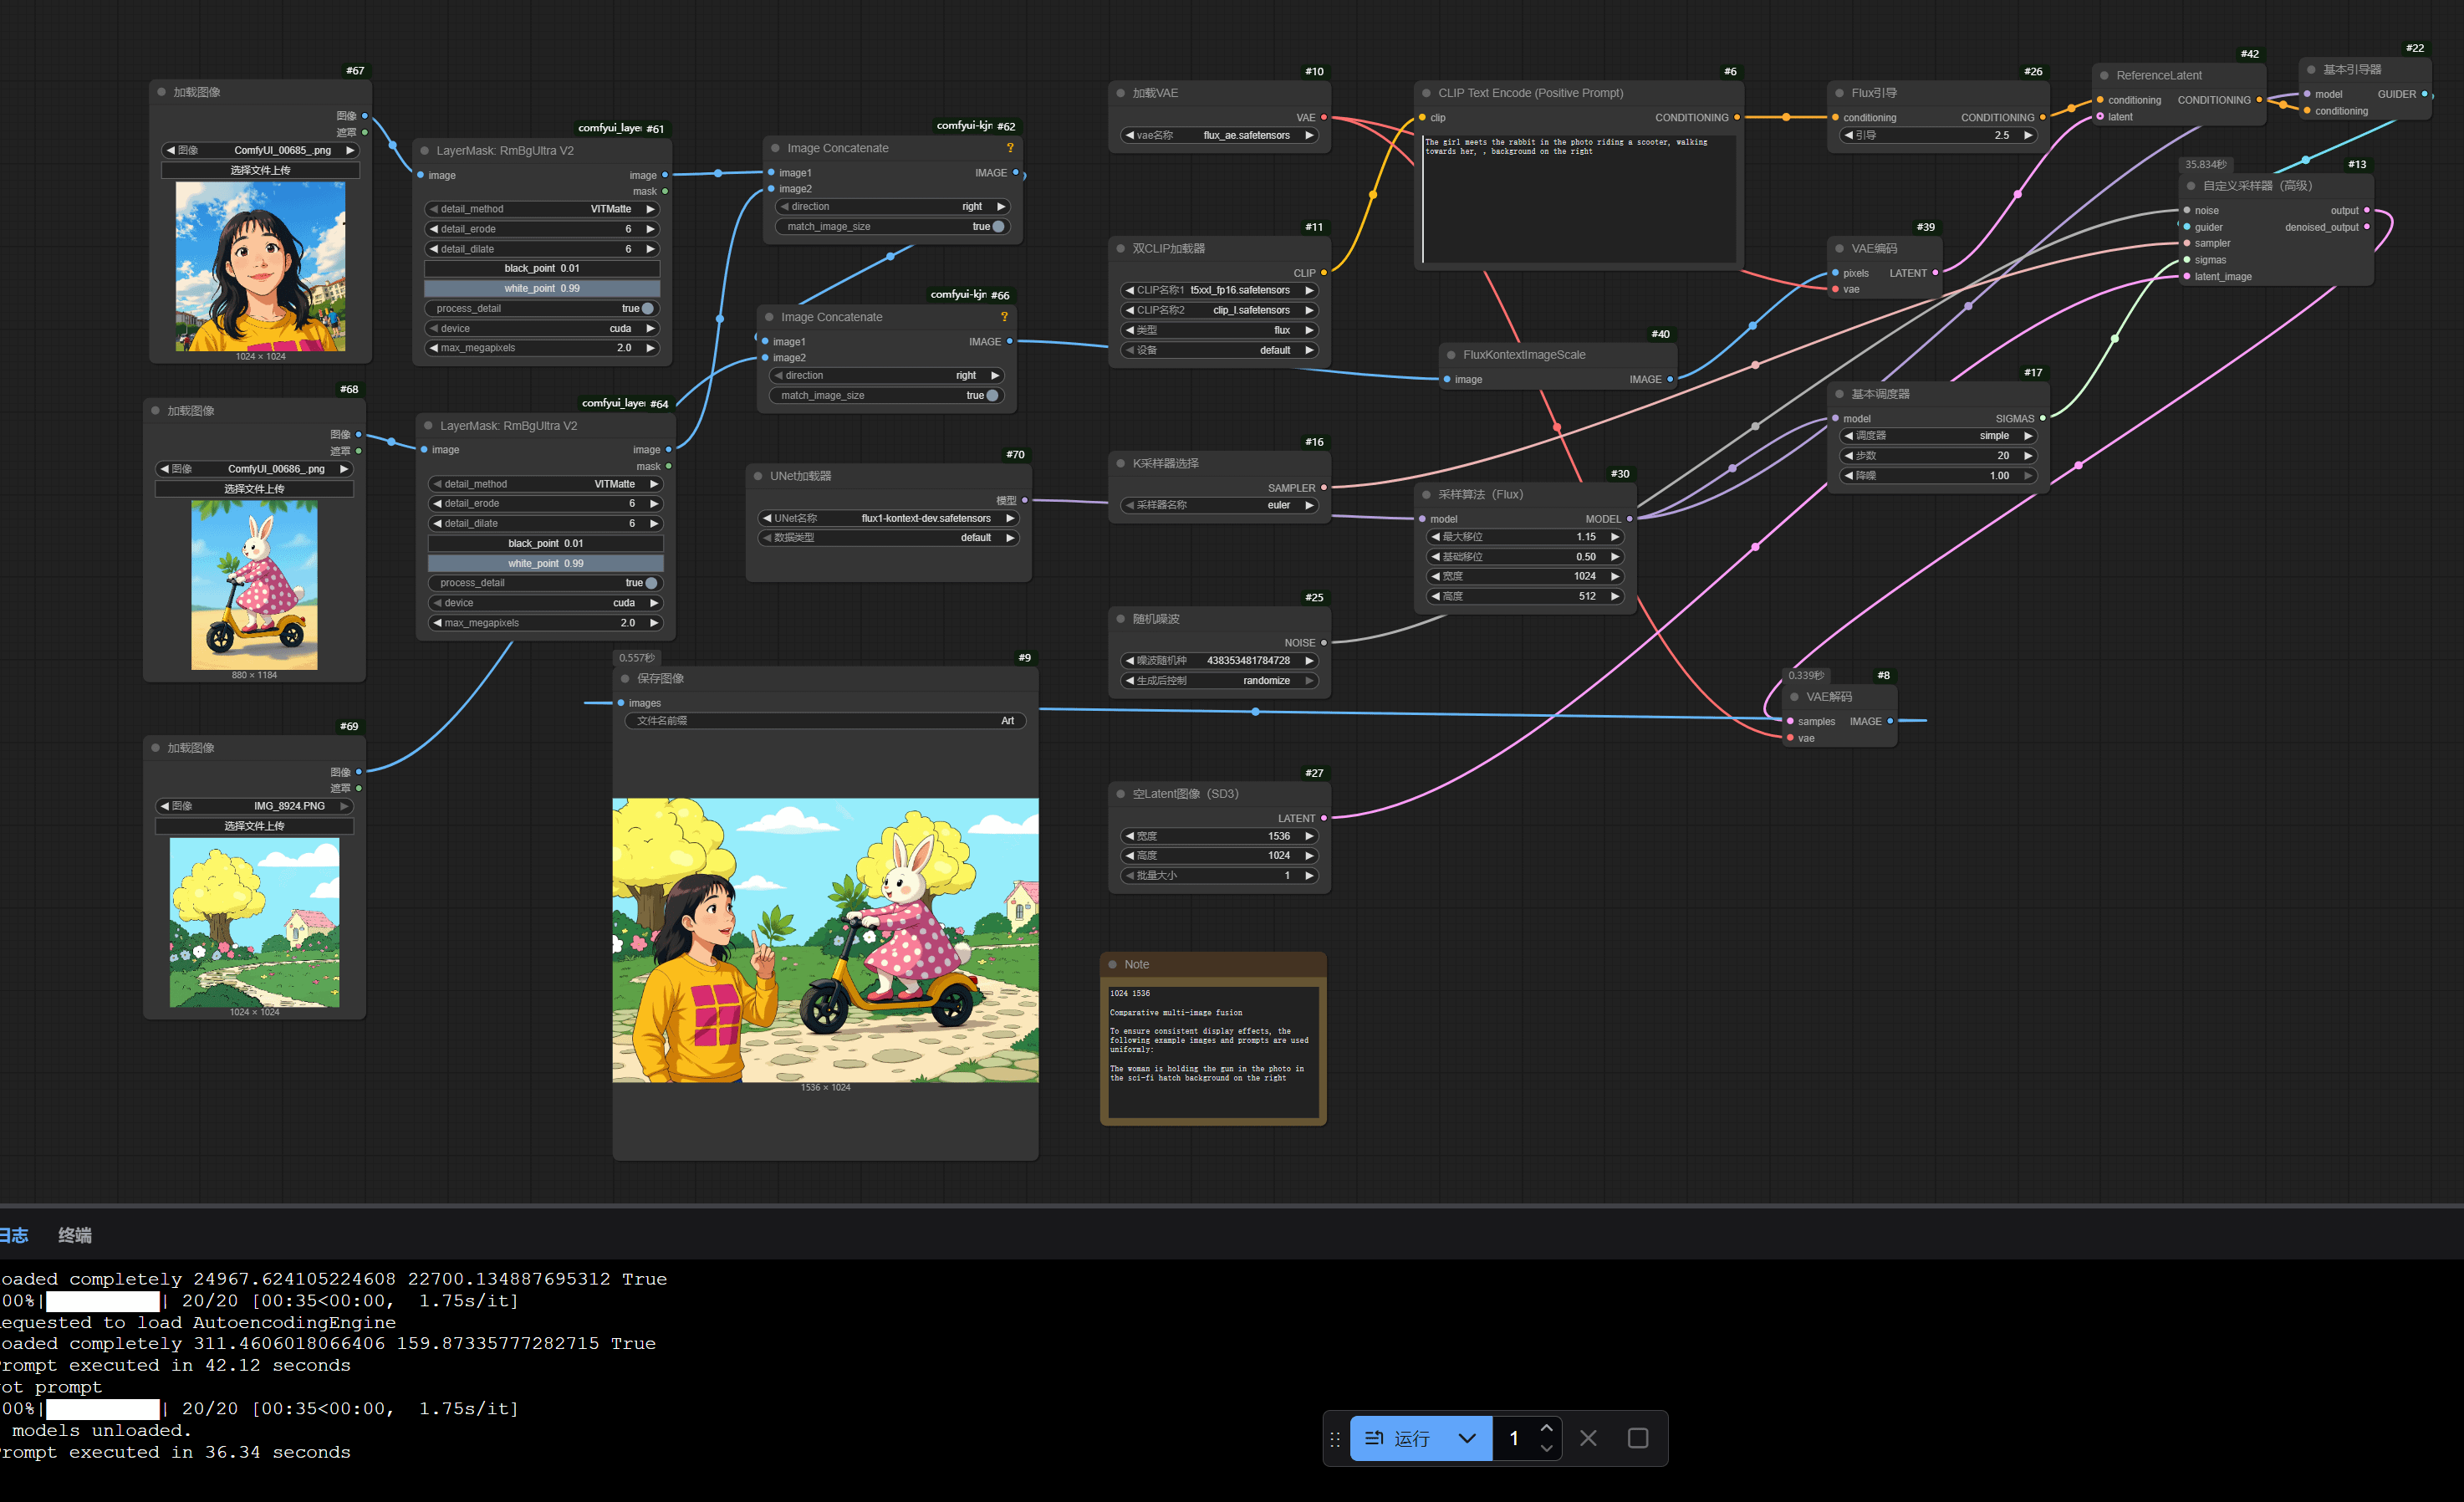Open UNet名称 flux1-kontext-dev combo

(888, 518)
